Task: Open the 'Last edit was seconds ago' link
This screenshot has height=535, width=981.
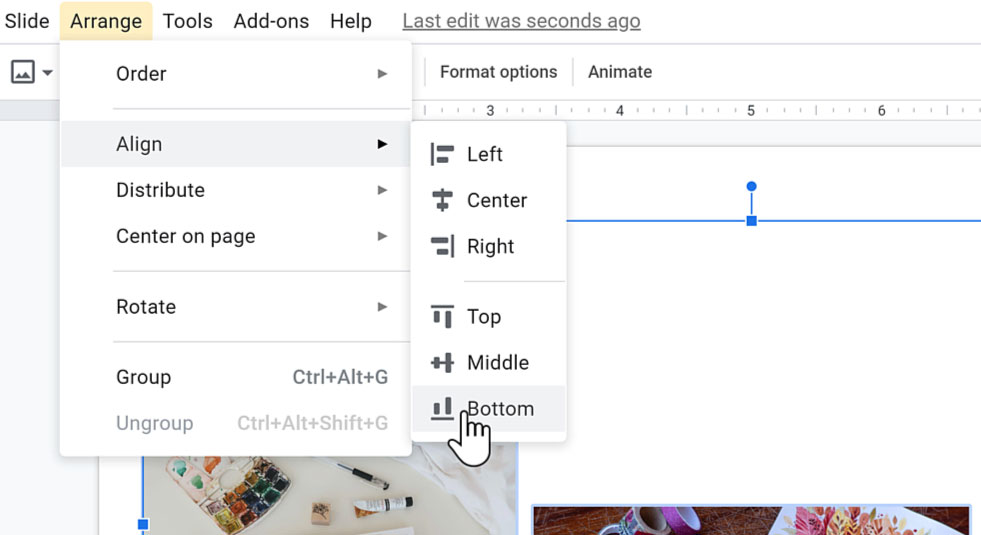Action: (521, 21)
